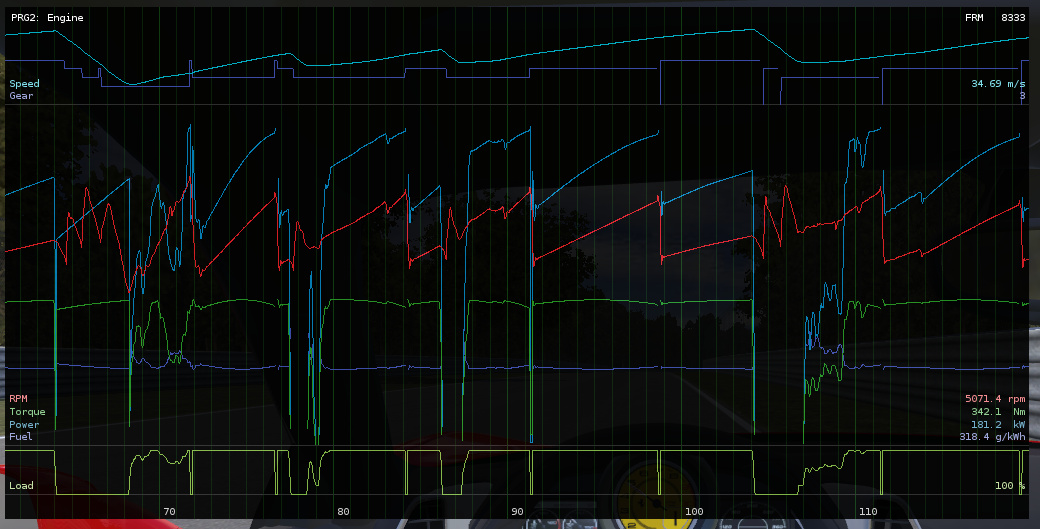Select the Power legend label
Image resolution: width=1040 pixels, height=529 pixels.
[x=25, y=424]
